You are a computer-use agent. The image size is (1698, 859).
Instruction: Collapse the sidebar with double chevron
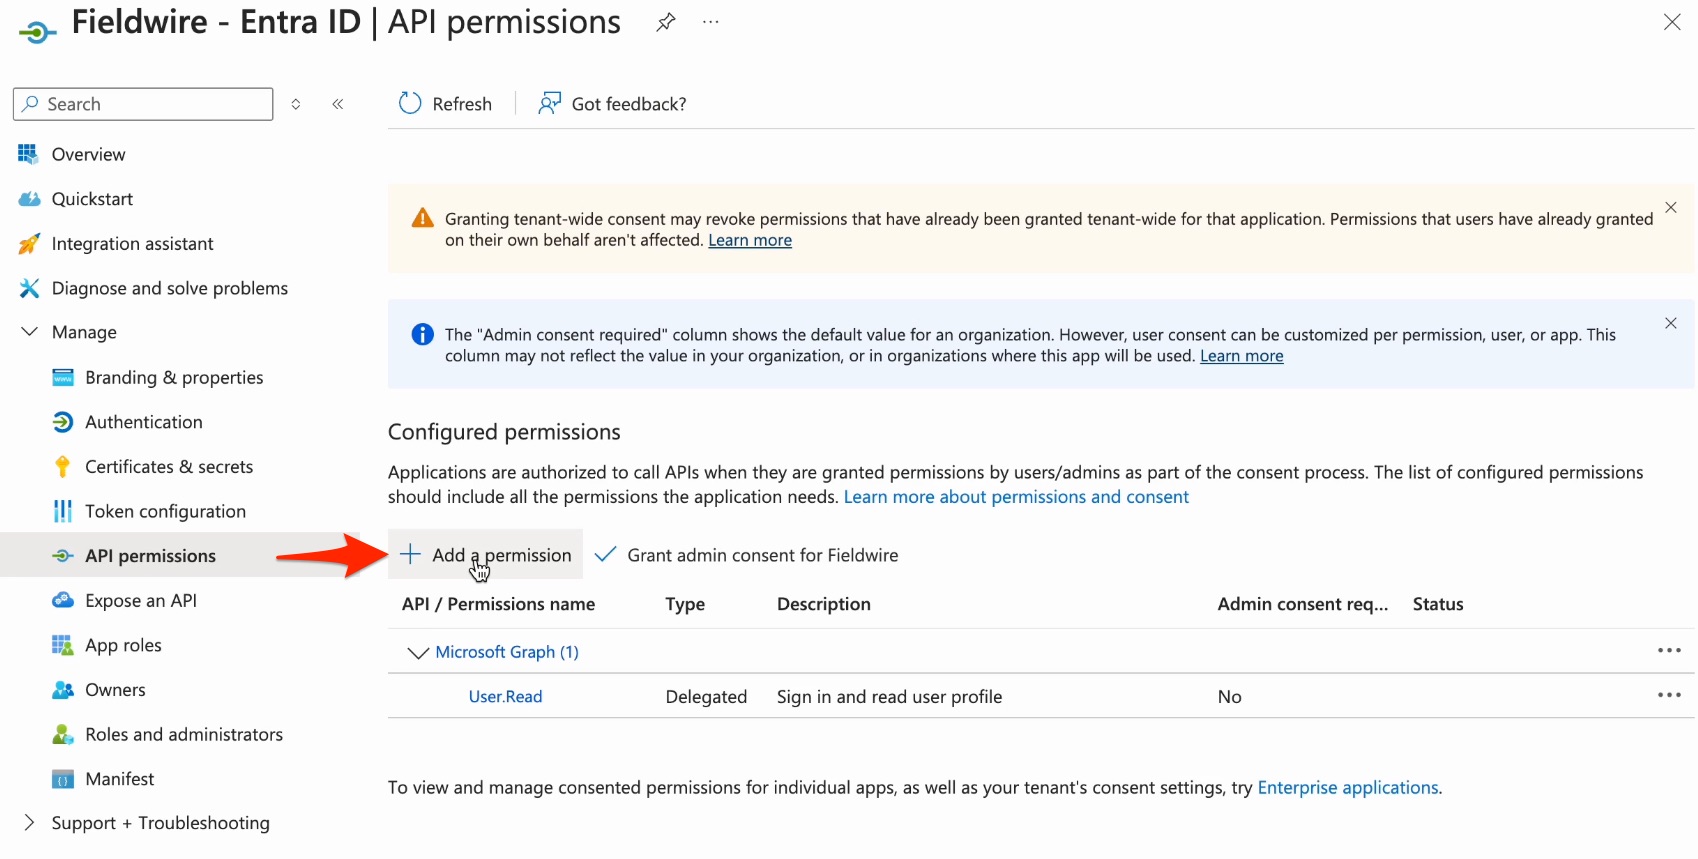tap(338, 104)
